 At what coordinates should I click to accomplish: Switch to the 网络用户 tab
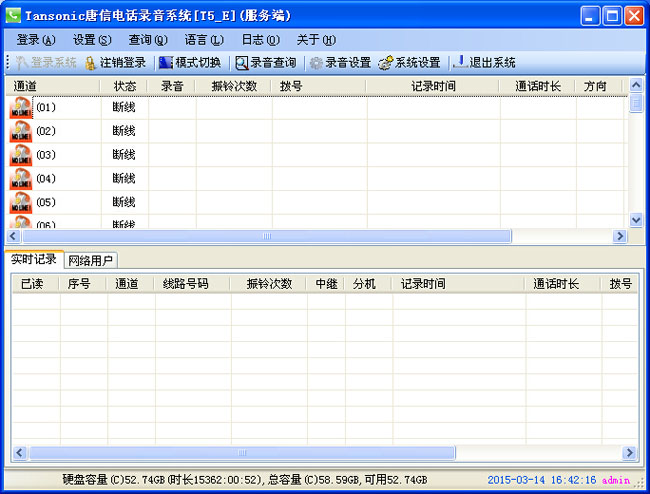point(91,260)
